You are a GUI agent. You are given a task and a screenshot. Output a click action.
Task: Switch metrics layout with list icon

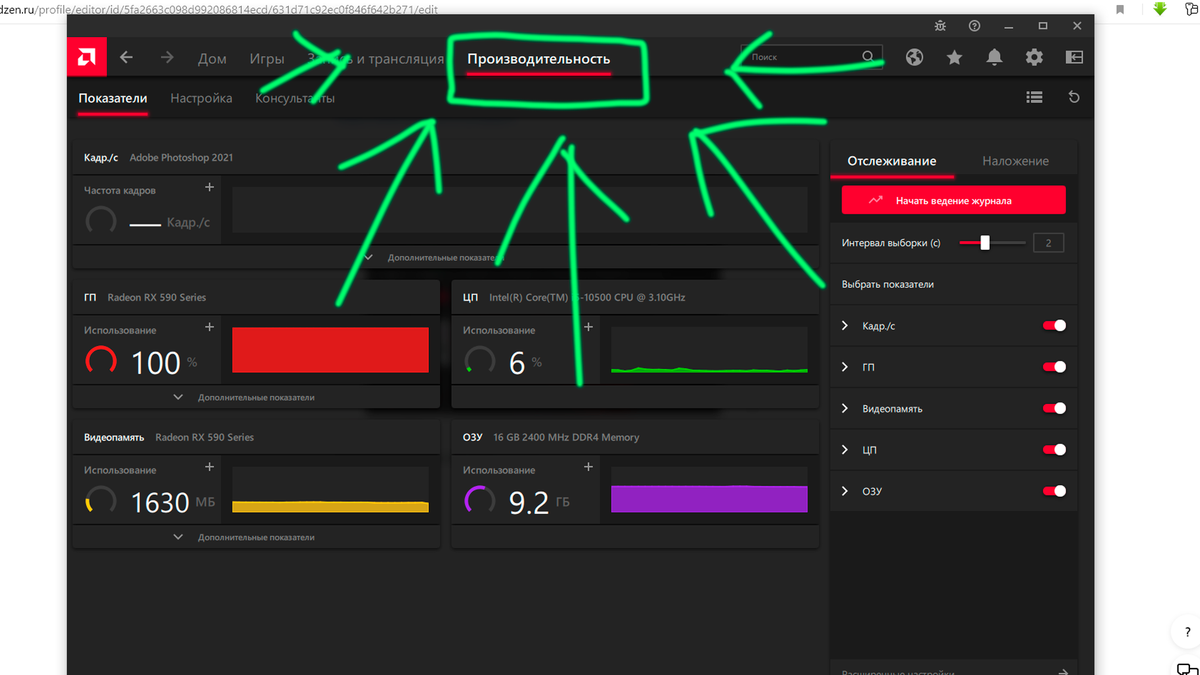[x=1034, y=97]
